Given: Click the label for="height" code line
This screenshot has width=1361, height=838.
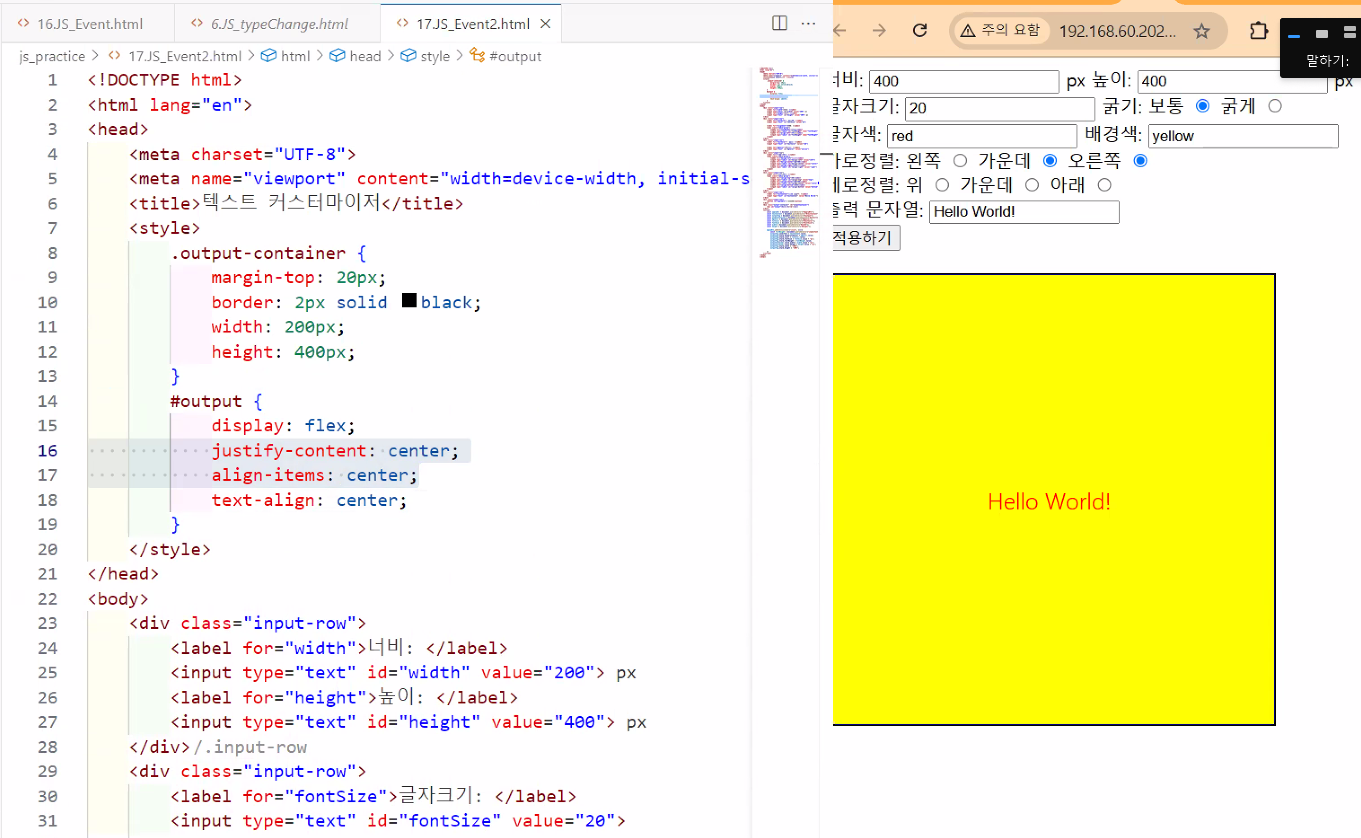Looking at the screenshot, I should click(344, 698).
